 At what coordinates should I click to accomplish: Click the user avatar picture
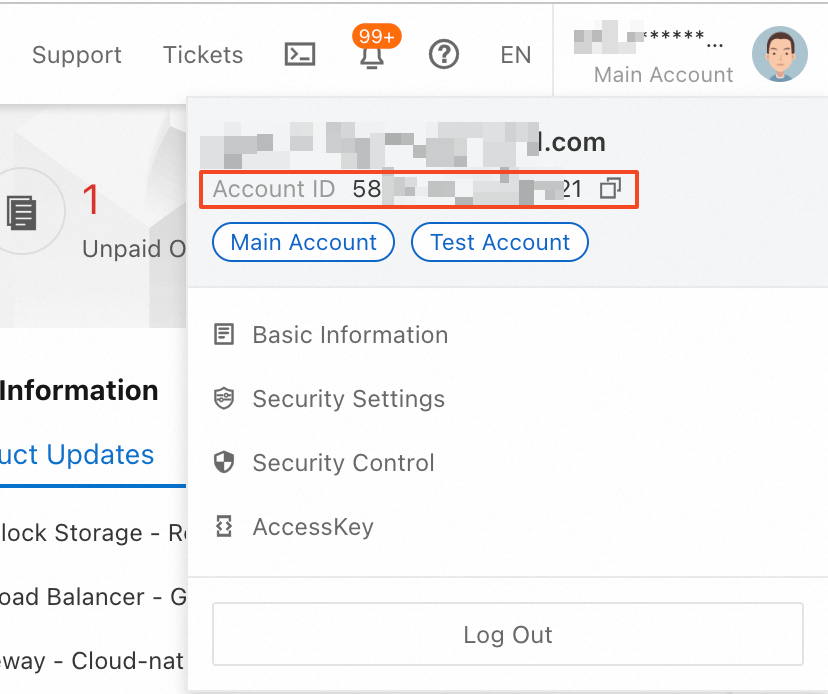[x=779, y=55]
